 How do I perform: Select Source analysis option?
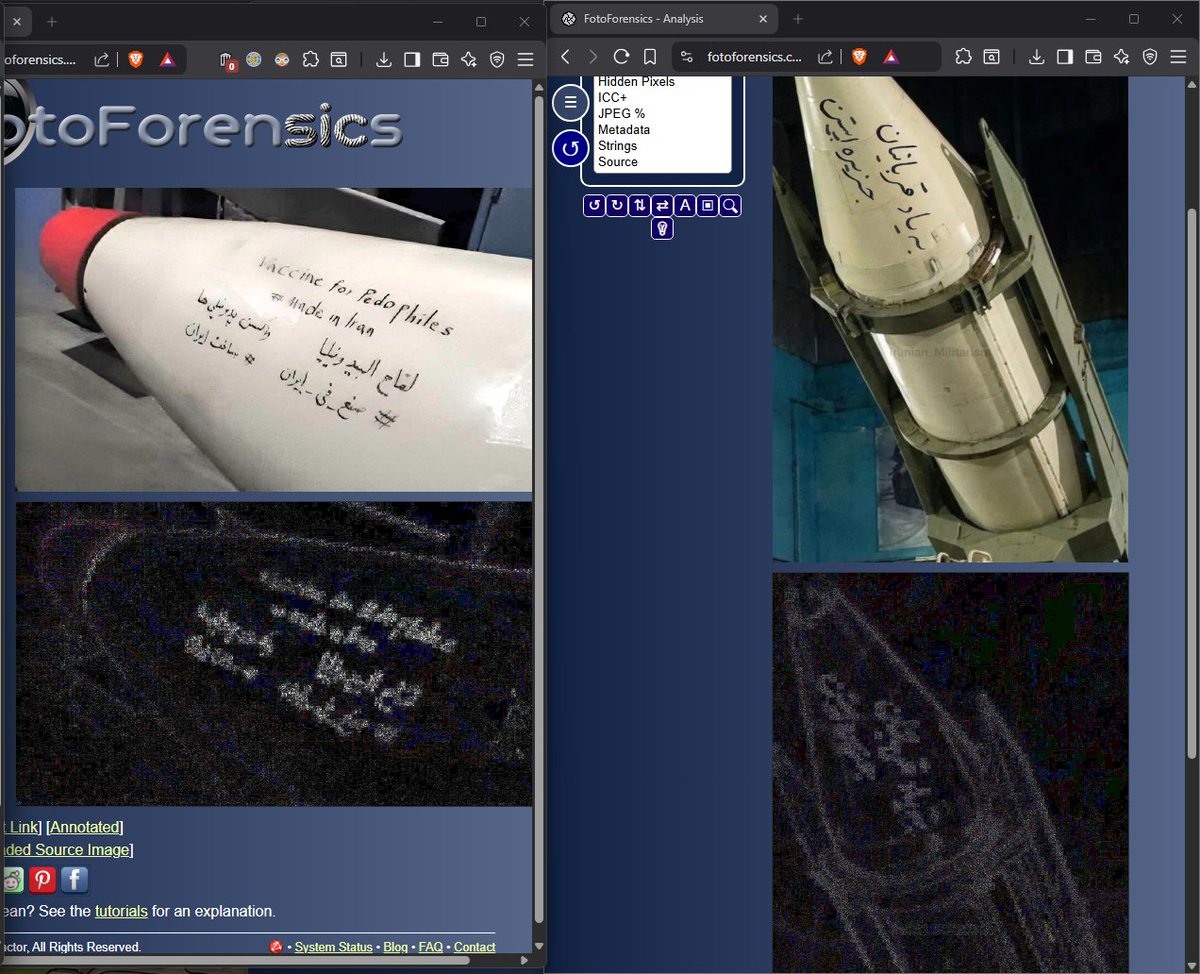click(x=618, y=162)
